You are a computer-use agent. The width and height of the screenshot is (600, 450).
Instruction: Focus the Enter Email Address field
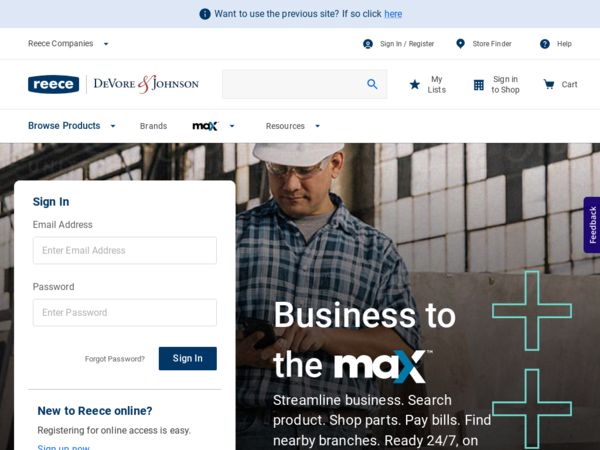125,250
